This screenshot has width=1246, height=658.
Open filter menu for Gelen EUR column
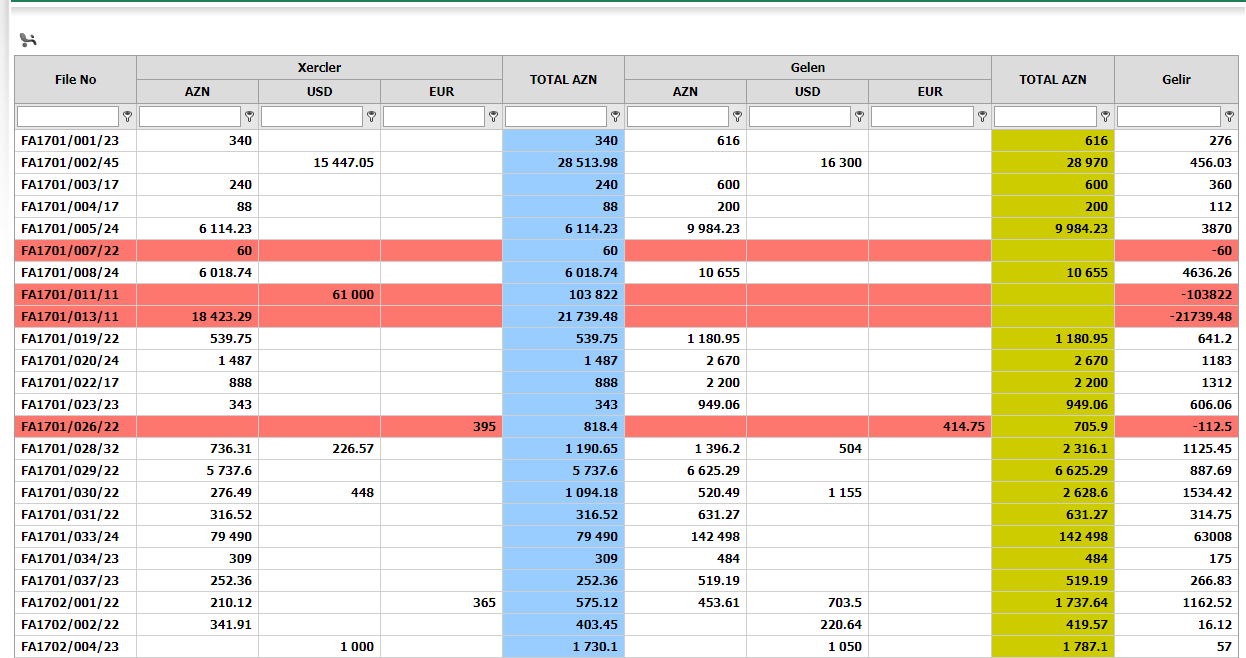982,117
